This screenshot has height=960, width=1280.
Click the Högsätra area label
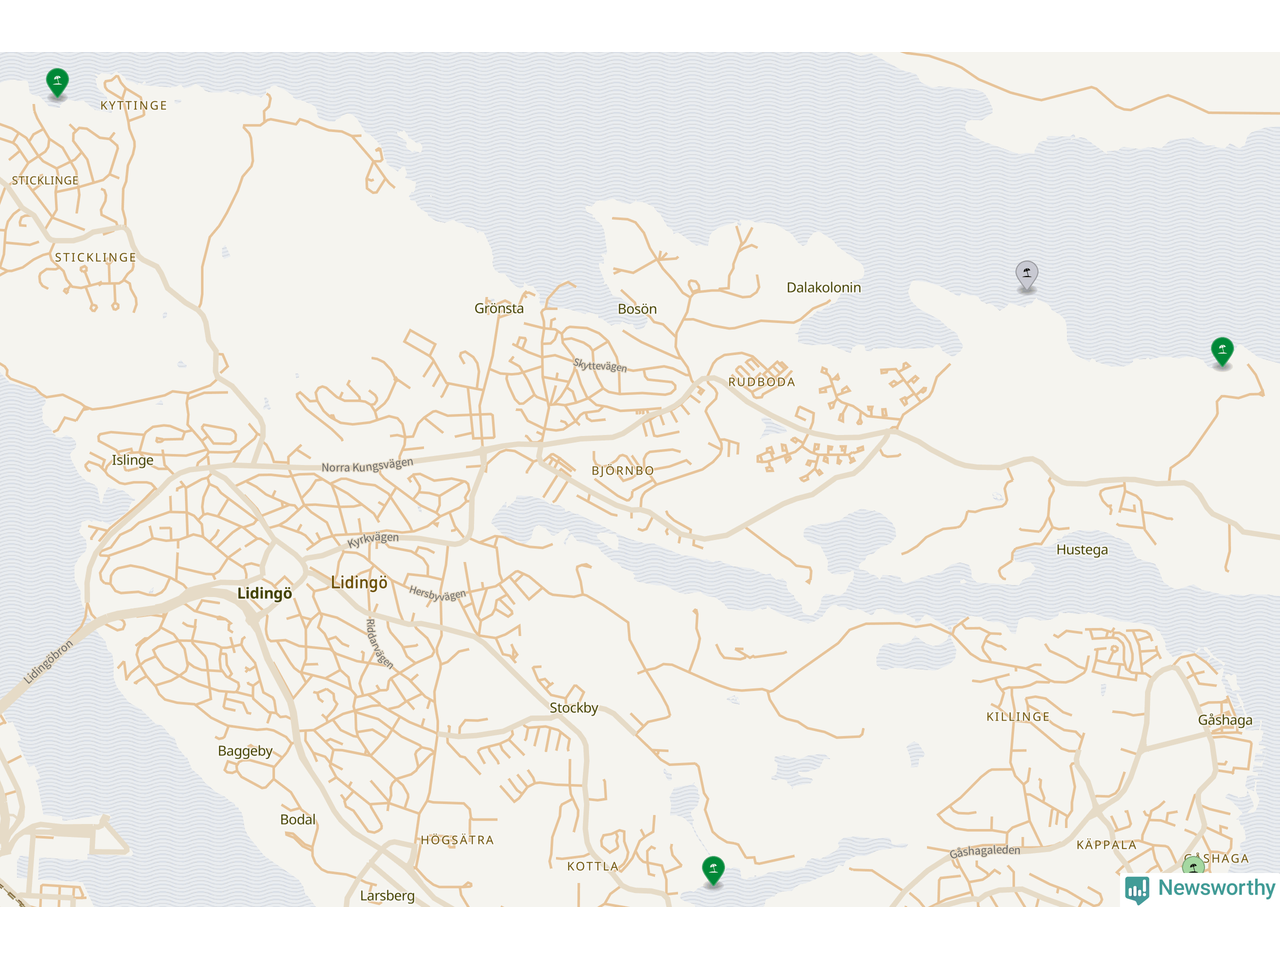(457, 840)
